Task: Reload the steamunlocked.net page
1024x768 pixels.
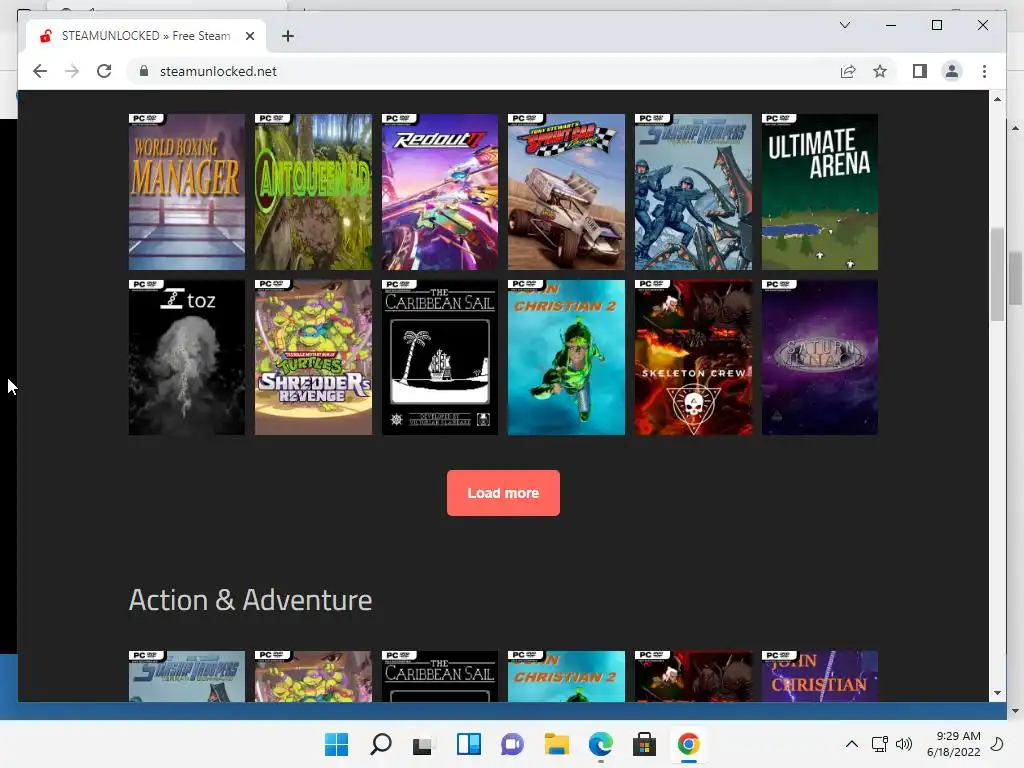Action: tap(104, 71)
